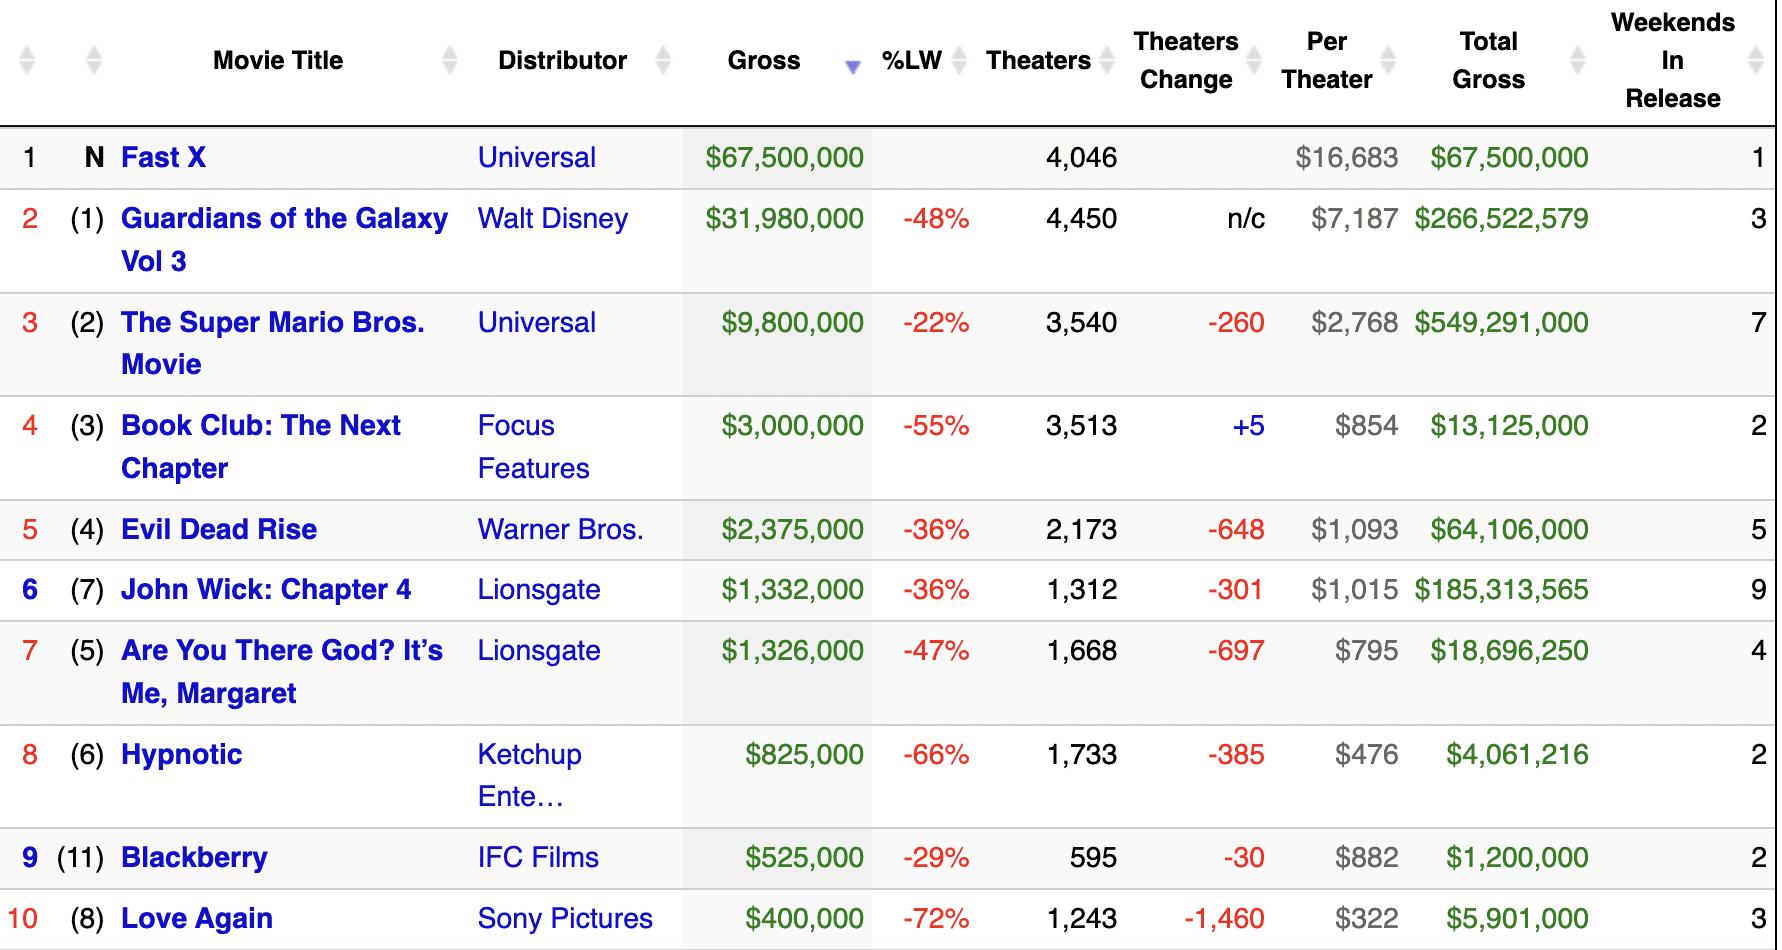Screen dimensions: 1782x950
Task: Click -72% value for Love Again
Action: 936,919
